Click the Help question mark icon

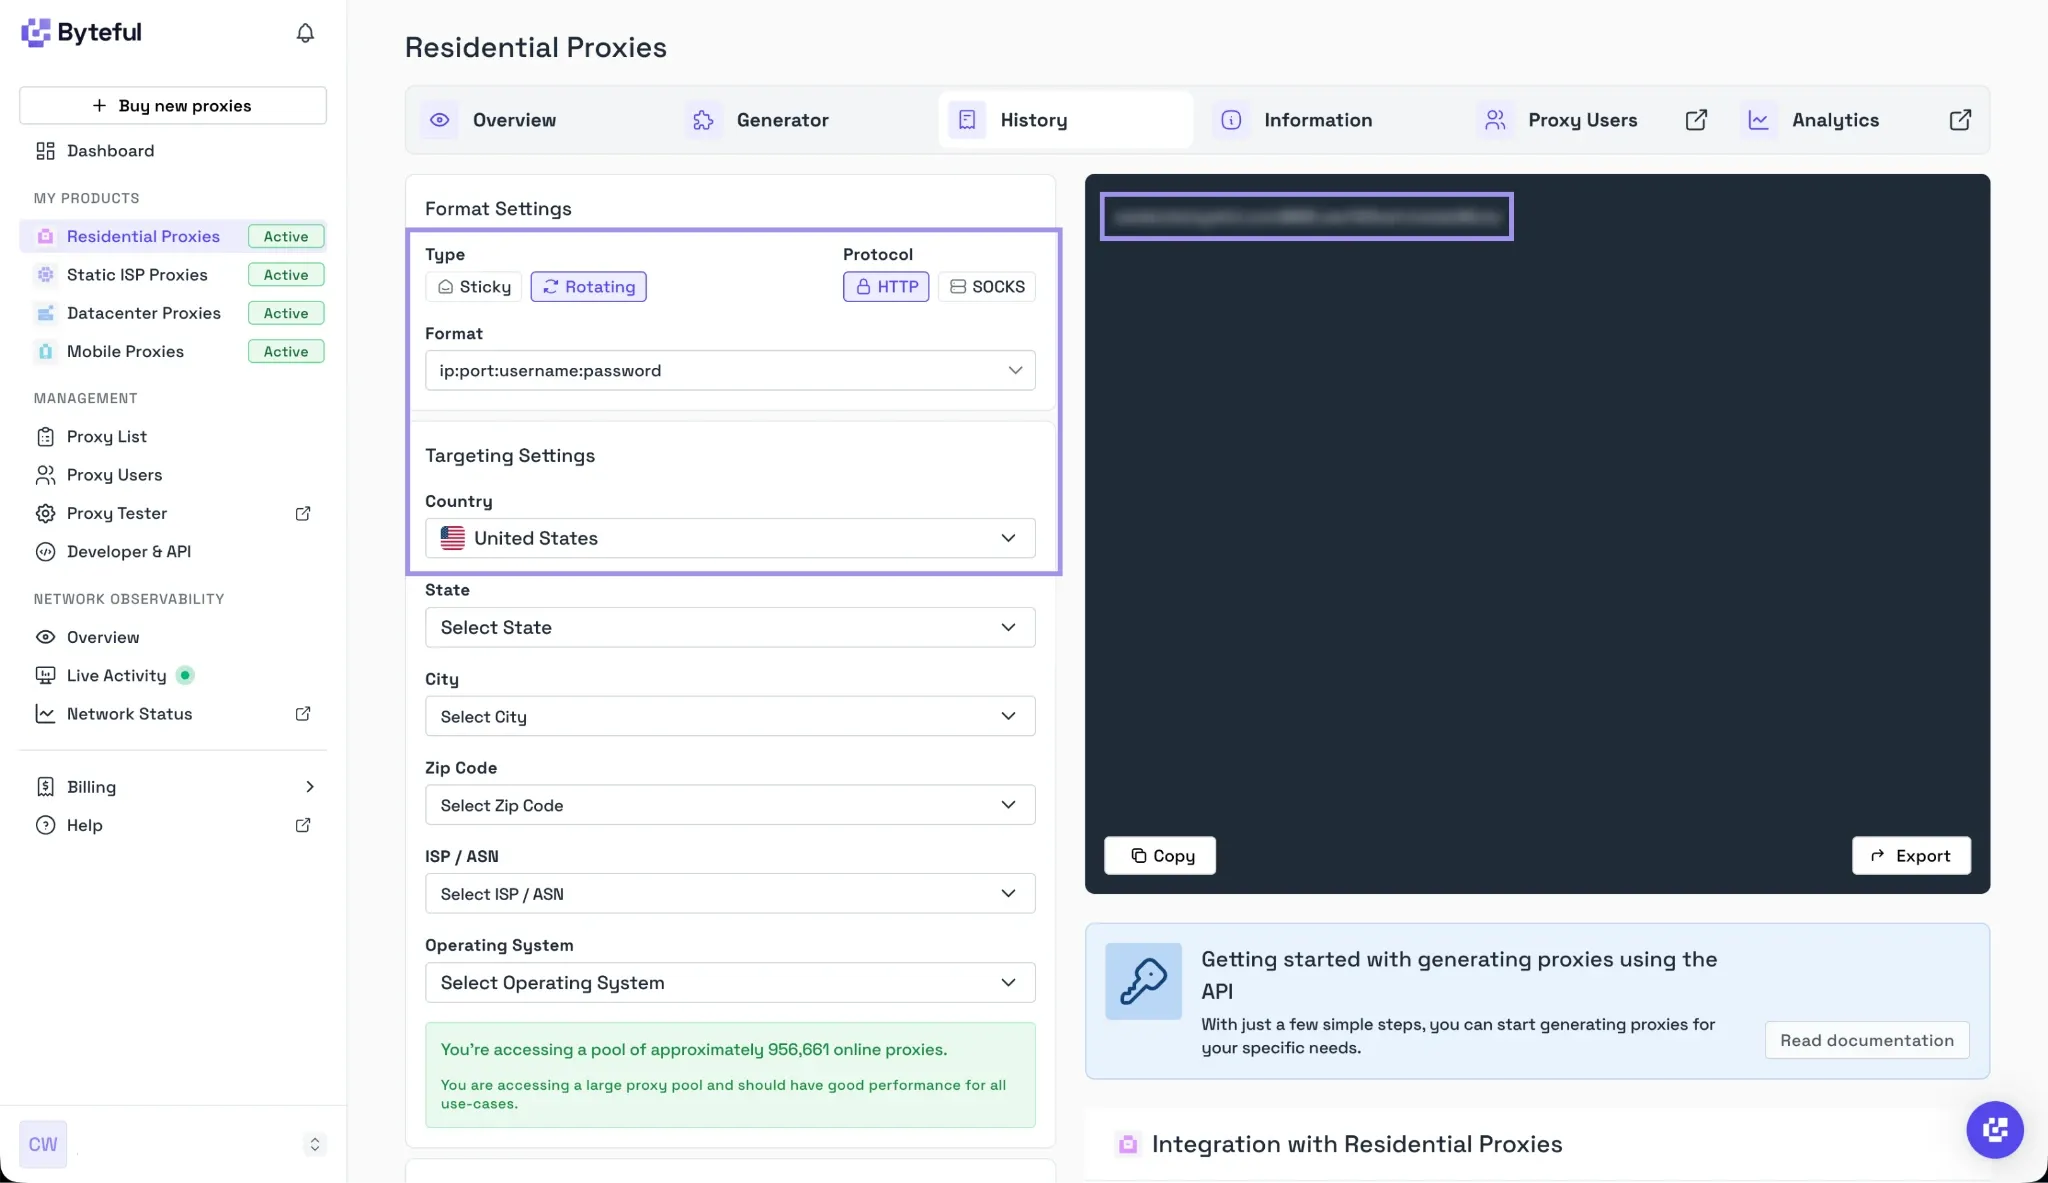(x=45, y=825)
